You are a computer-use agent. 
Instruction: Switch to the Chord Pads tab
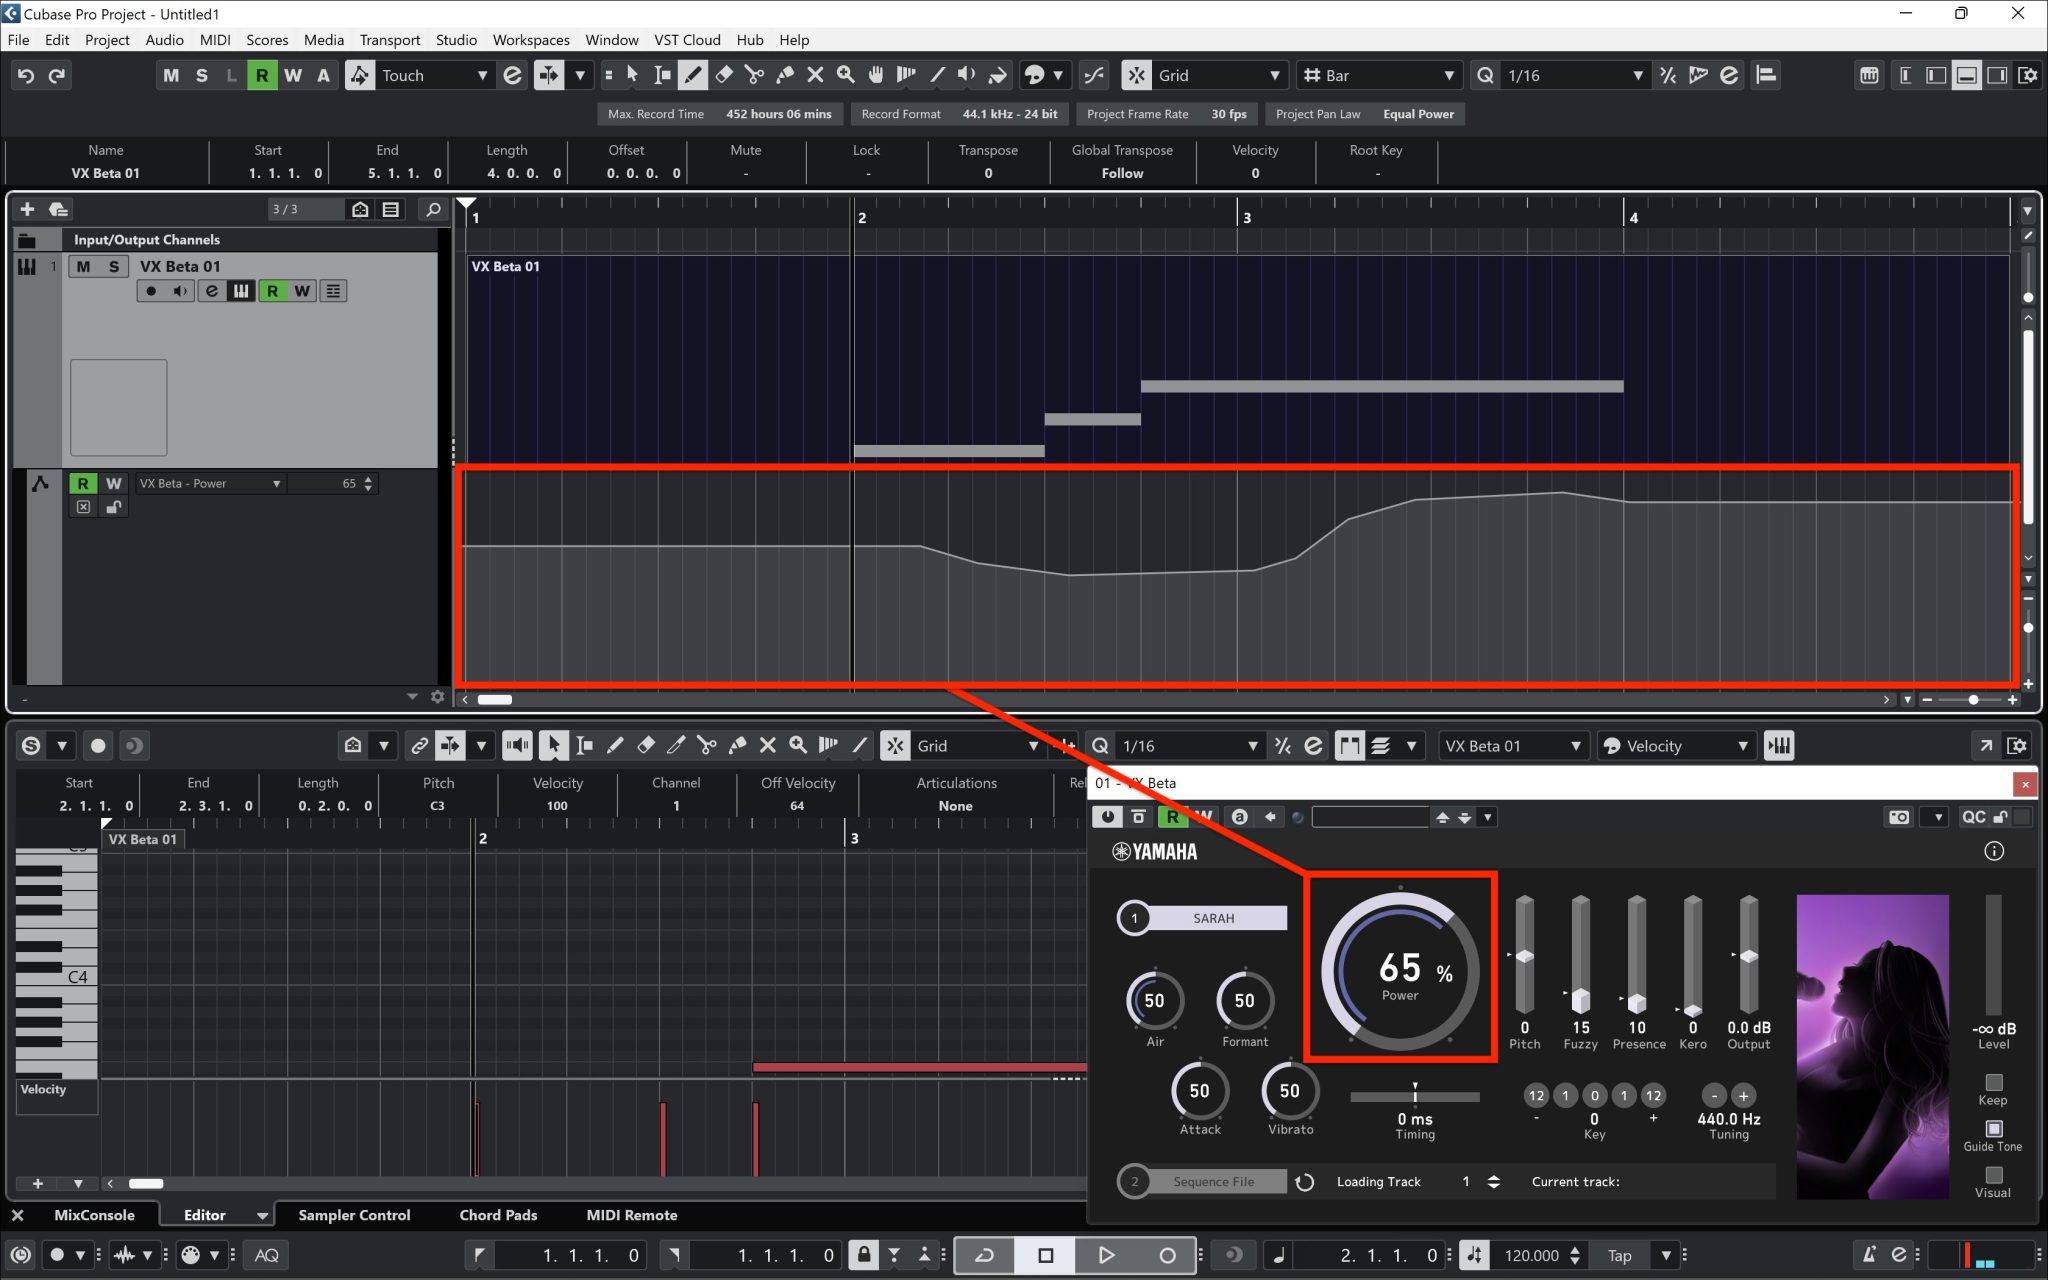497,1215
